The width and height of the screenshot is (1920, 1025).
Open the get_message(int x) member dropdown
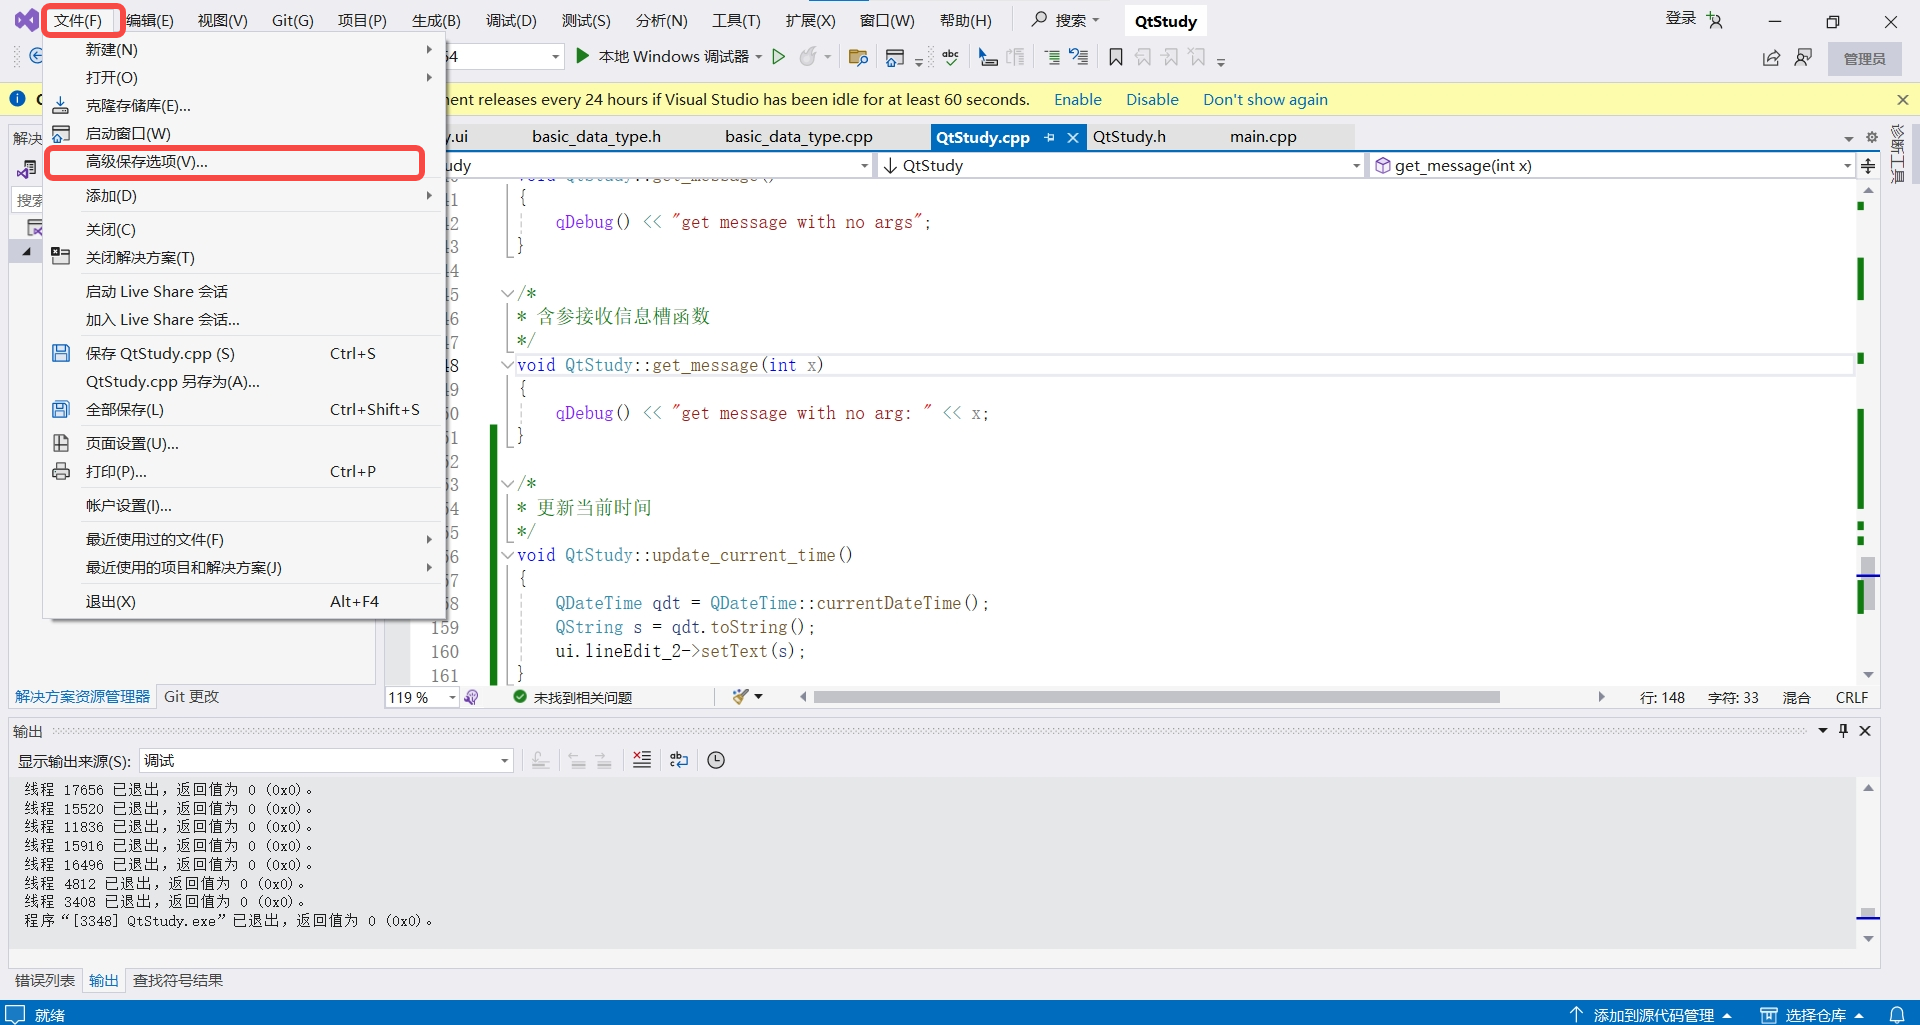[1613, 166]
